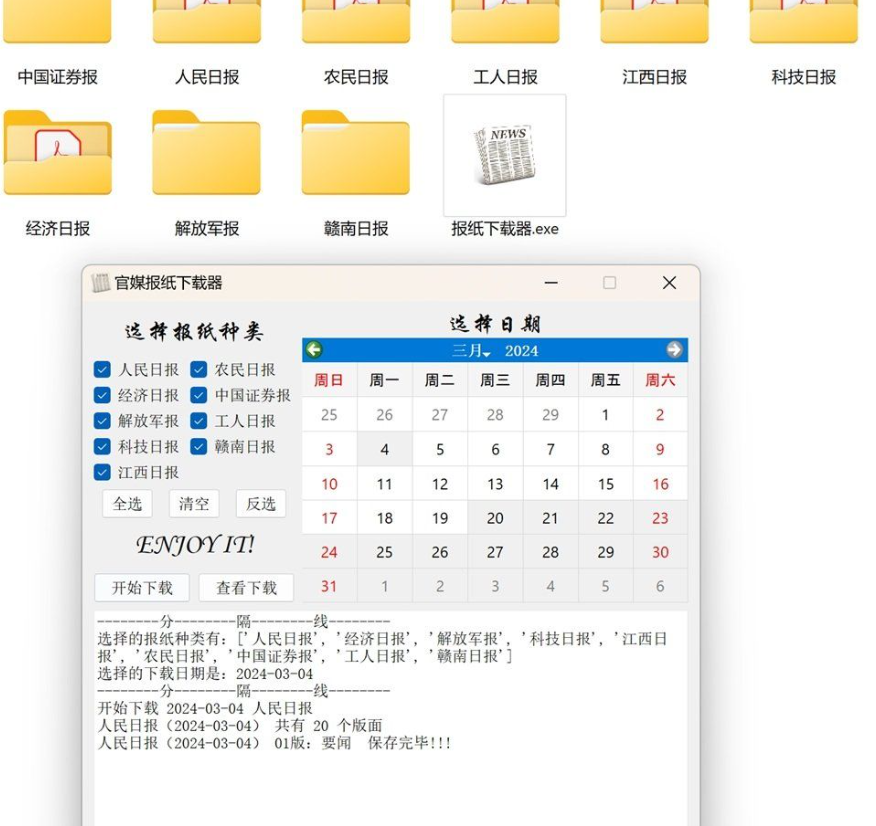Select March 31 in the calendar
The height and width of the screenshot is (826, 876).
click(329, 586)
